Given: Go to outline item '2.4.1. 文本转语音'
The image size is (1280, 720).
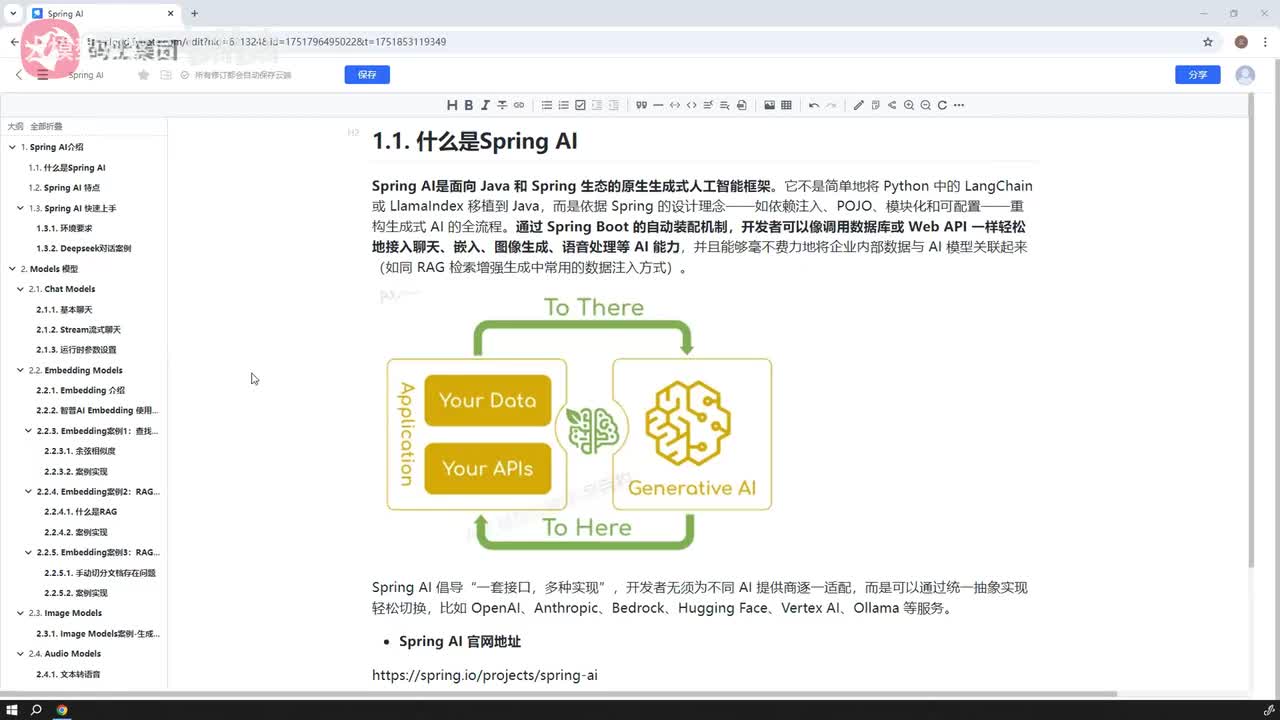Looking at the screenshot, I should point(68,674).
